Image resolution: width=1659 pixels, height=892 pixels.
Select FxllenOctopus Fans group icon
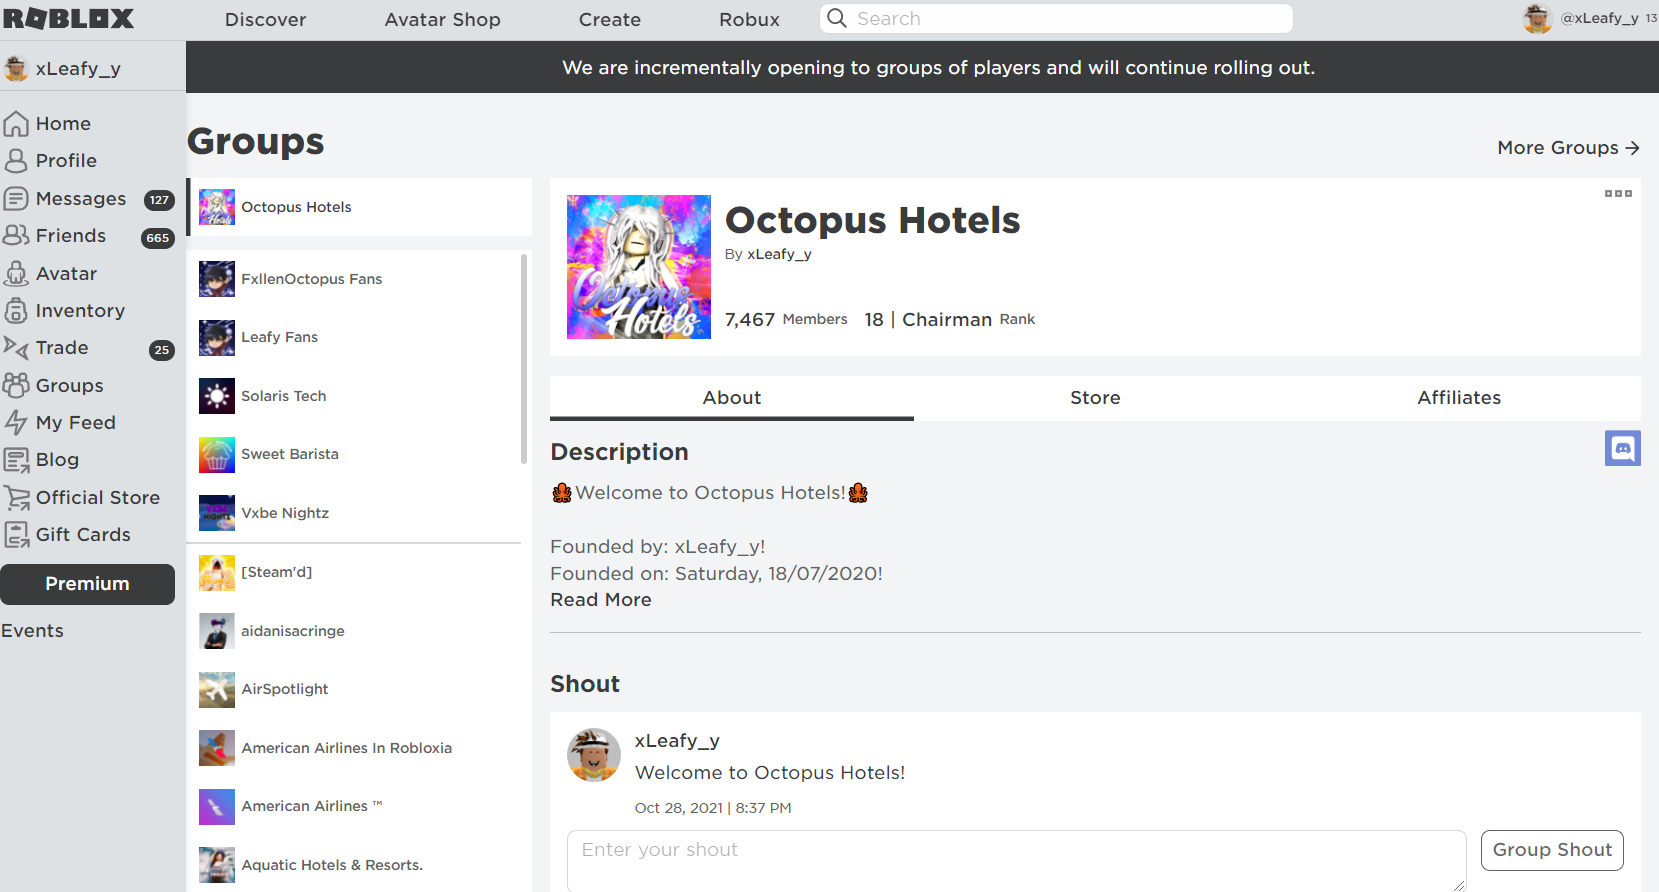(217, 279)
